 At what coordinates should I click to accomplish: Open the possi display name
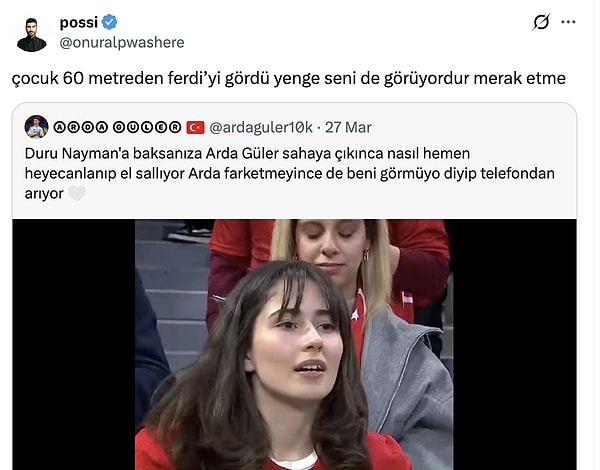click(78, 22)
